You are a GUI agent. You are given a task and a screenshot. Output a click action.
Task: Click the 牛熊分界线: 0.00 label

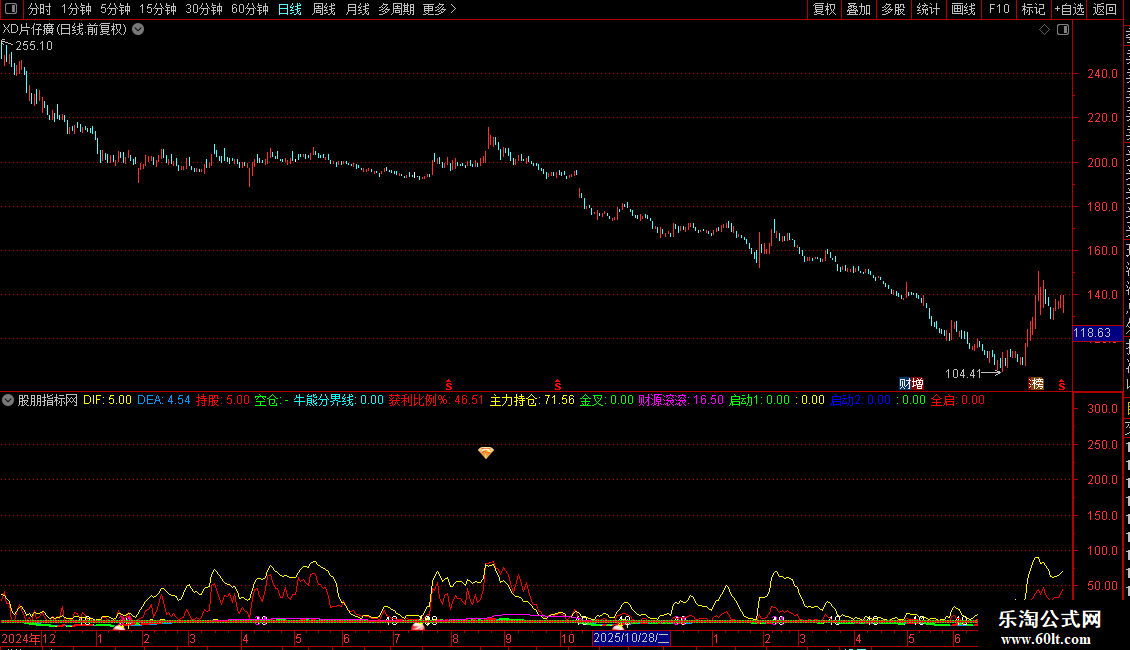tap(339, 400)
